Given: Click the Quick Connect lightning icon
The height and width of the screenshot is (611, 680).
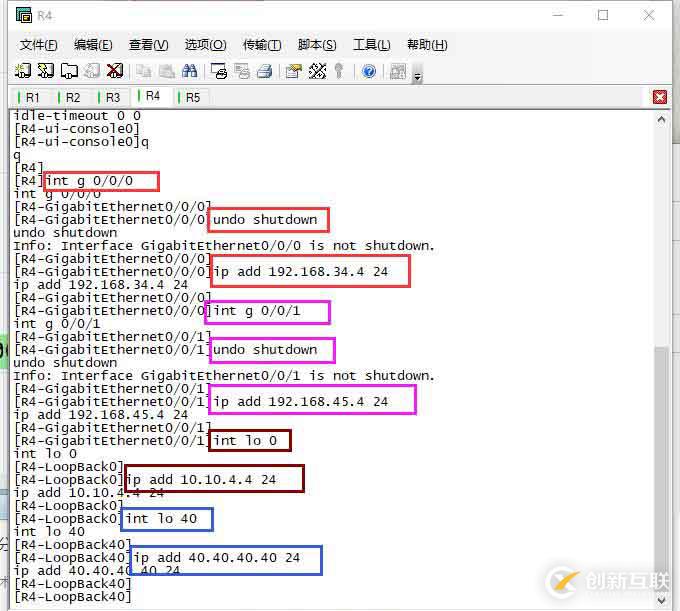Looking at the screenshot, I should pyautogui.click(x=46, y=71).
